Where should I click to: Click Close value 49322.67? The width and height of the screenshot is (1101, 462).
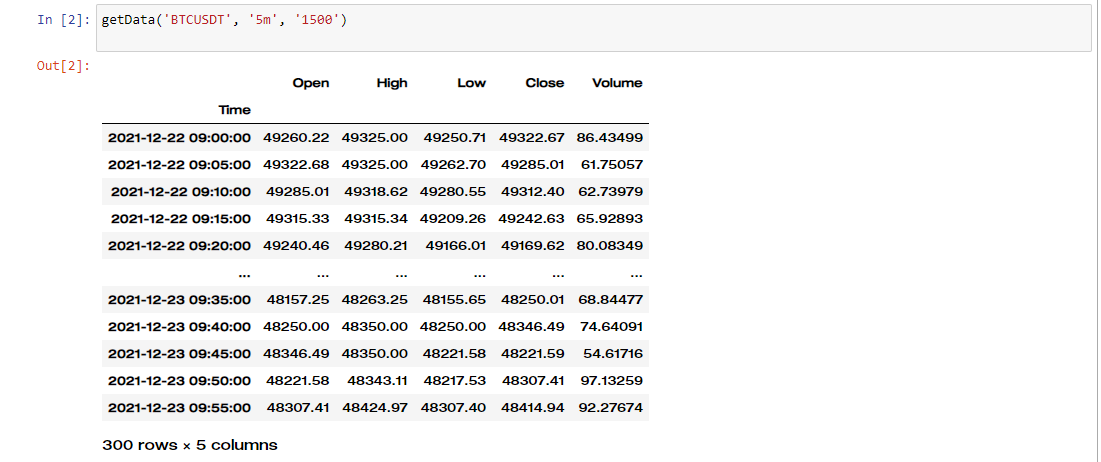532,138
